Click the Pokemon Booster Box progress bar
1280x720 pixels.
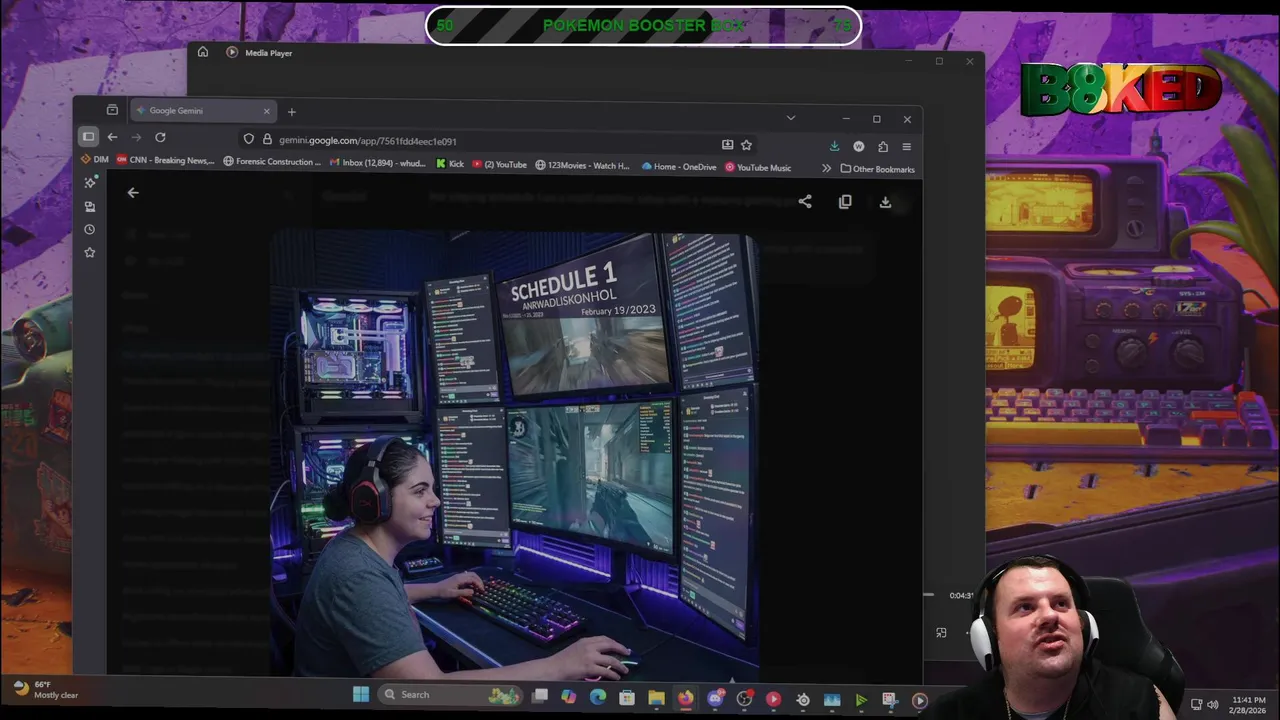point(643,26)
